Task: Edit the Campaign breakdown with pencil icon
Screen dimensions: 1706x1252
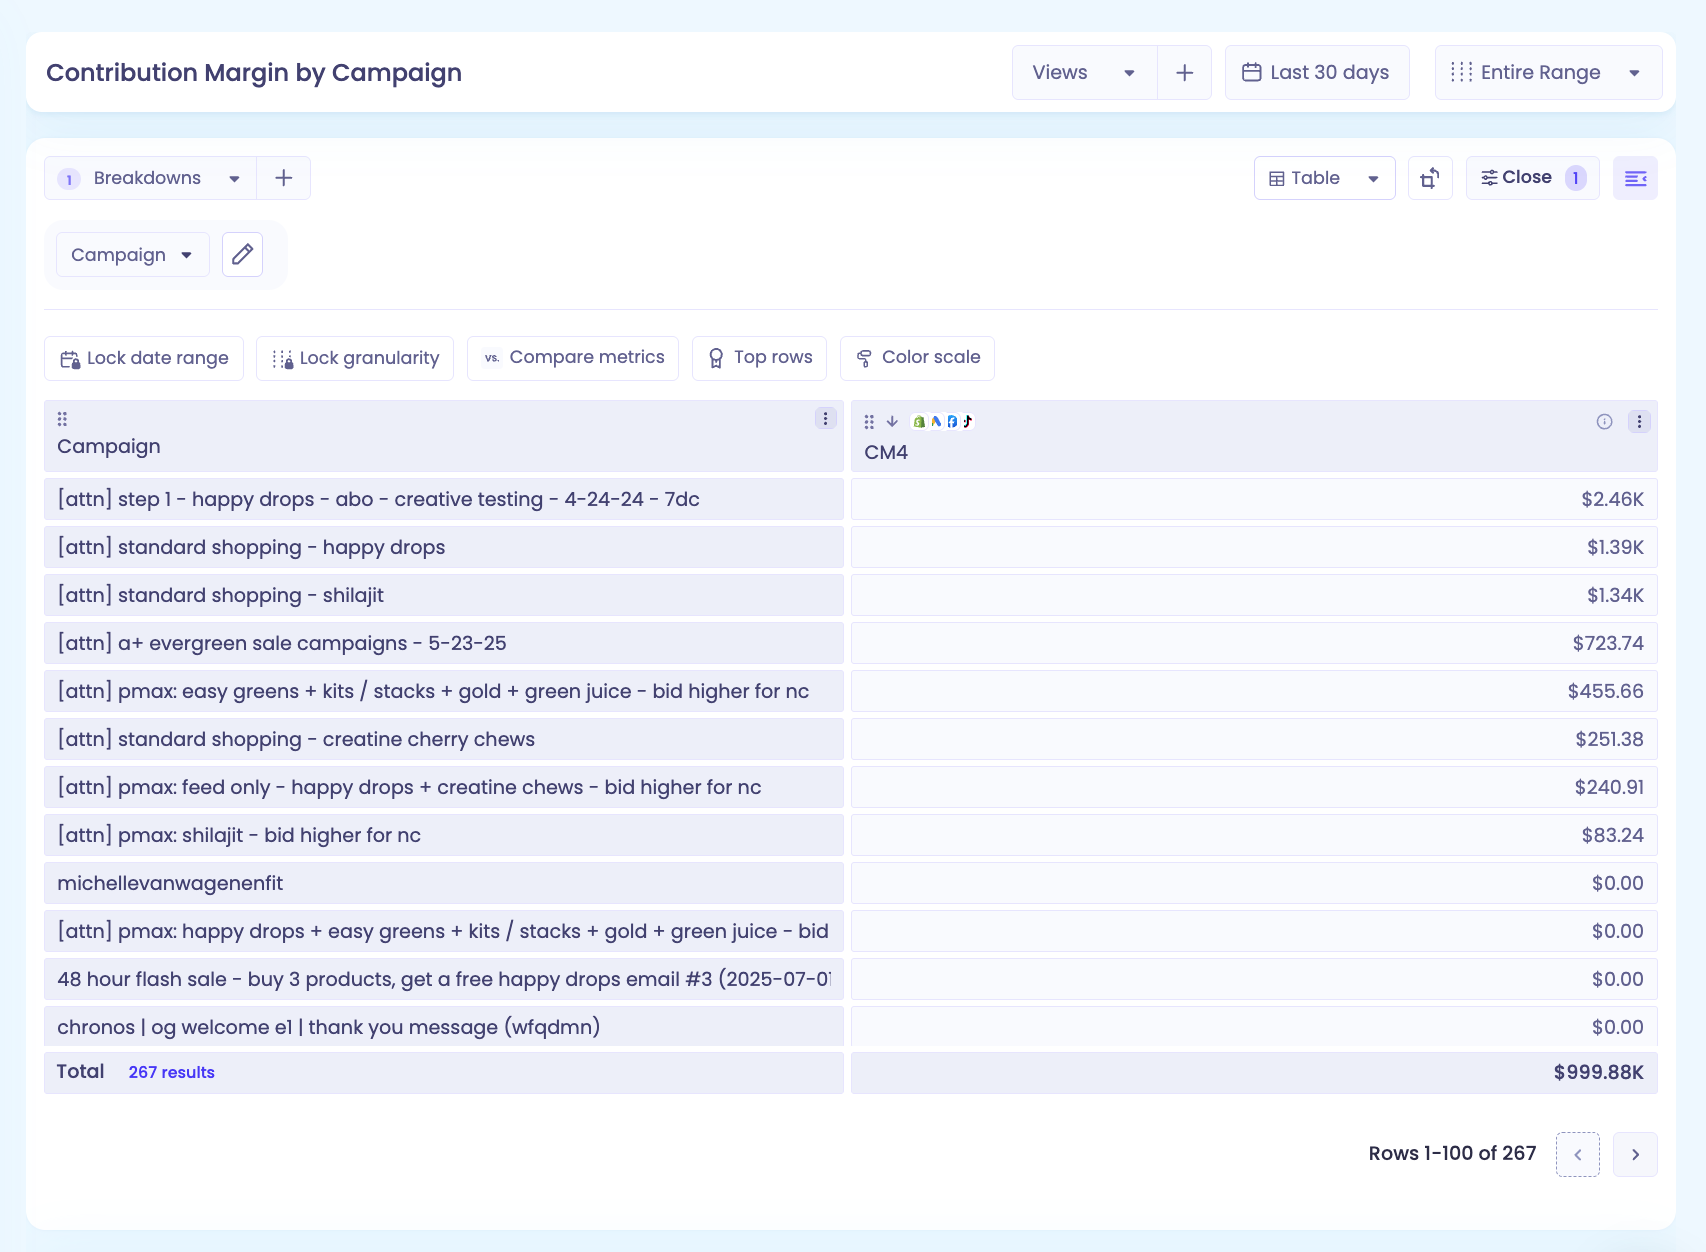Action: tap(242, 255)
